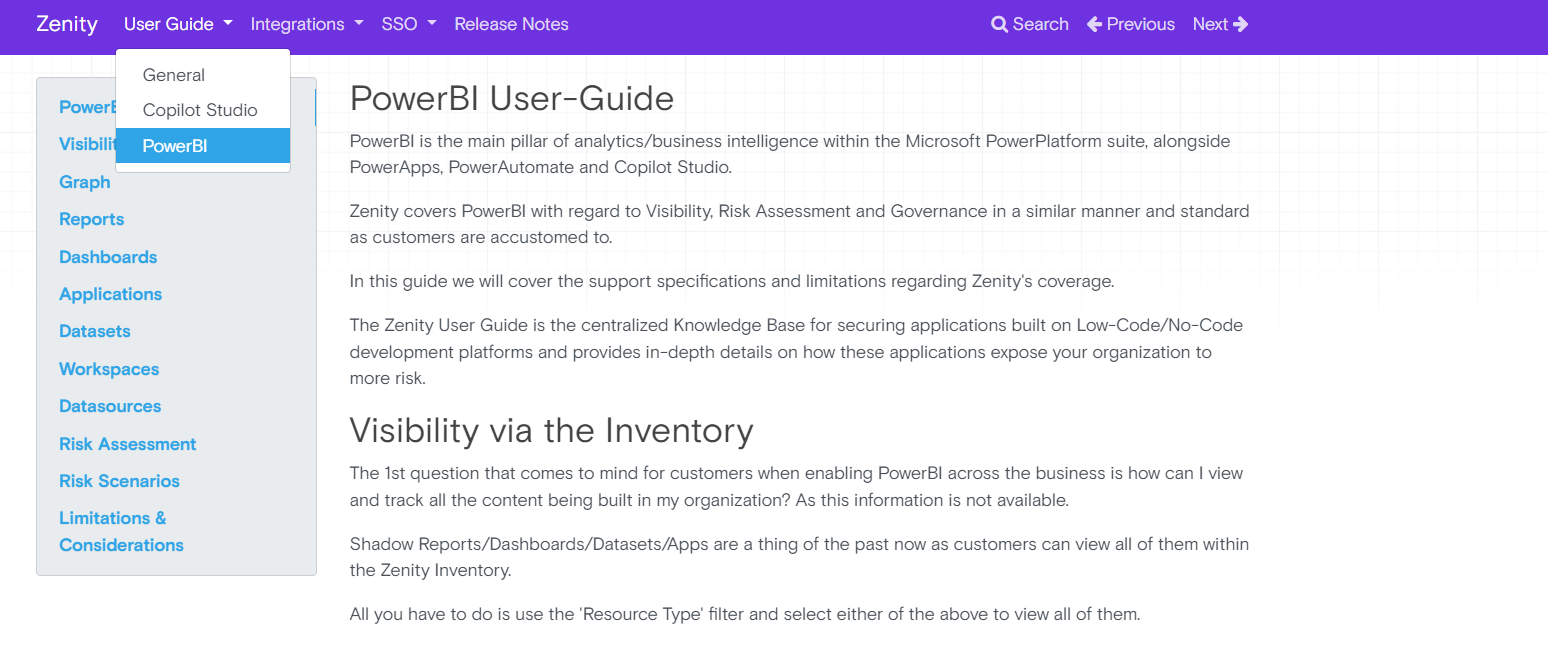Go to the Zenity home brand link
This screenshot has width=1548, height=667.
tap(67, 24)
